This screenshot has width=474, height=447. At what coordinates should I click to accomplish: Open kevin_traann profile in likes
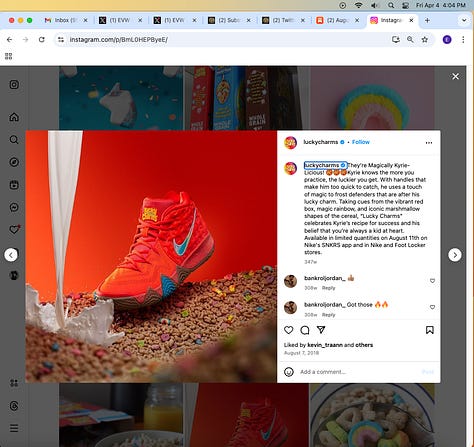[x=325, y=345]
